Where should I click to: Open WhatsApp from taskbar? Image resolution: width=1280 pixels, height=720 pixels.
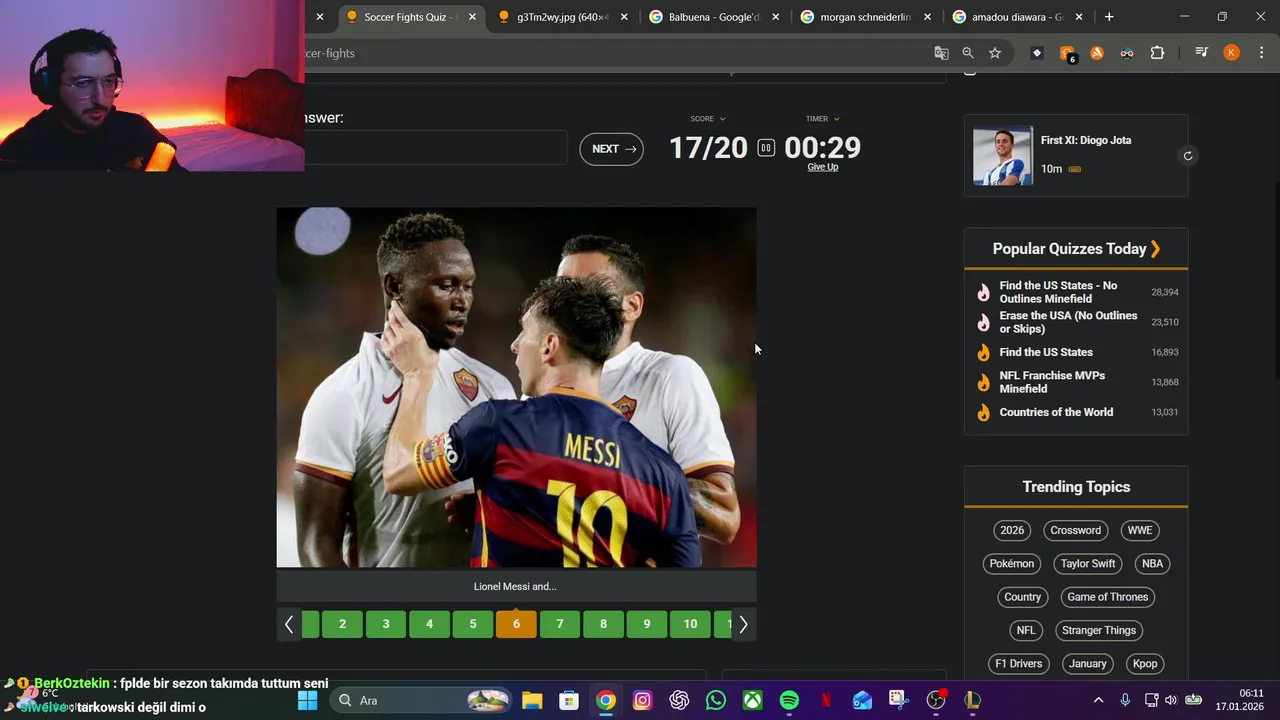coord(716,700)
